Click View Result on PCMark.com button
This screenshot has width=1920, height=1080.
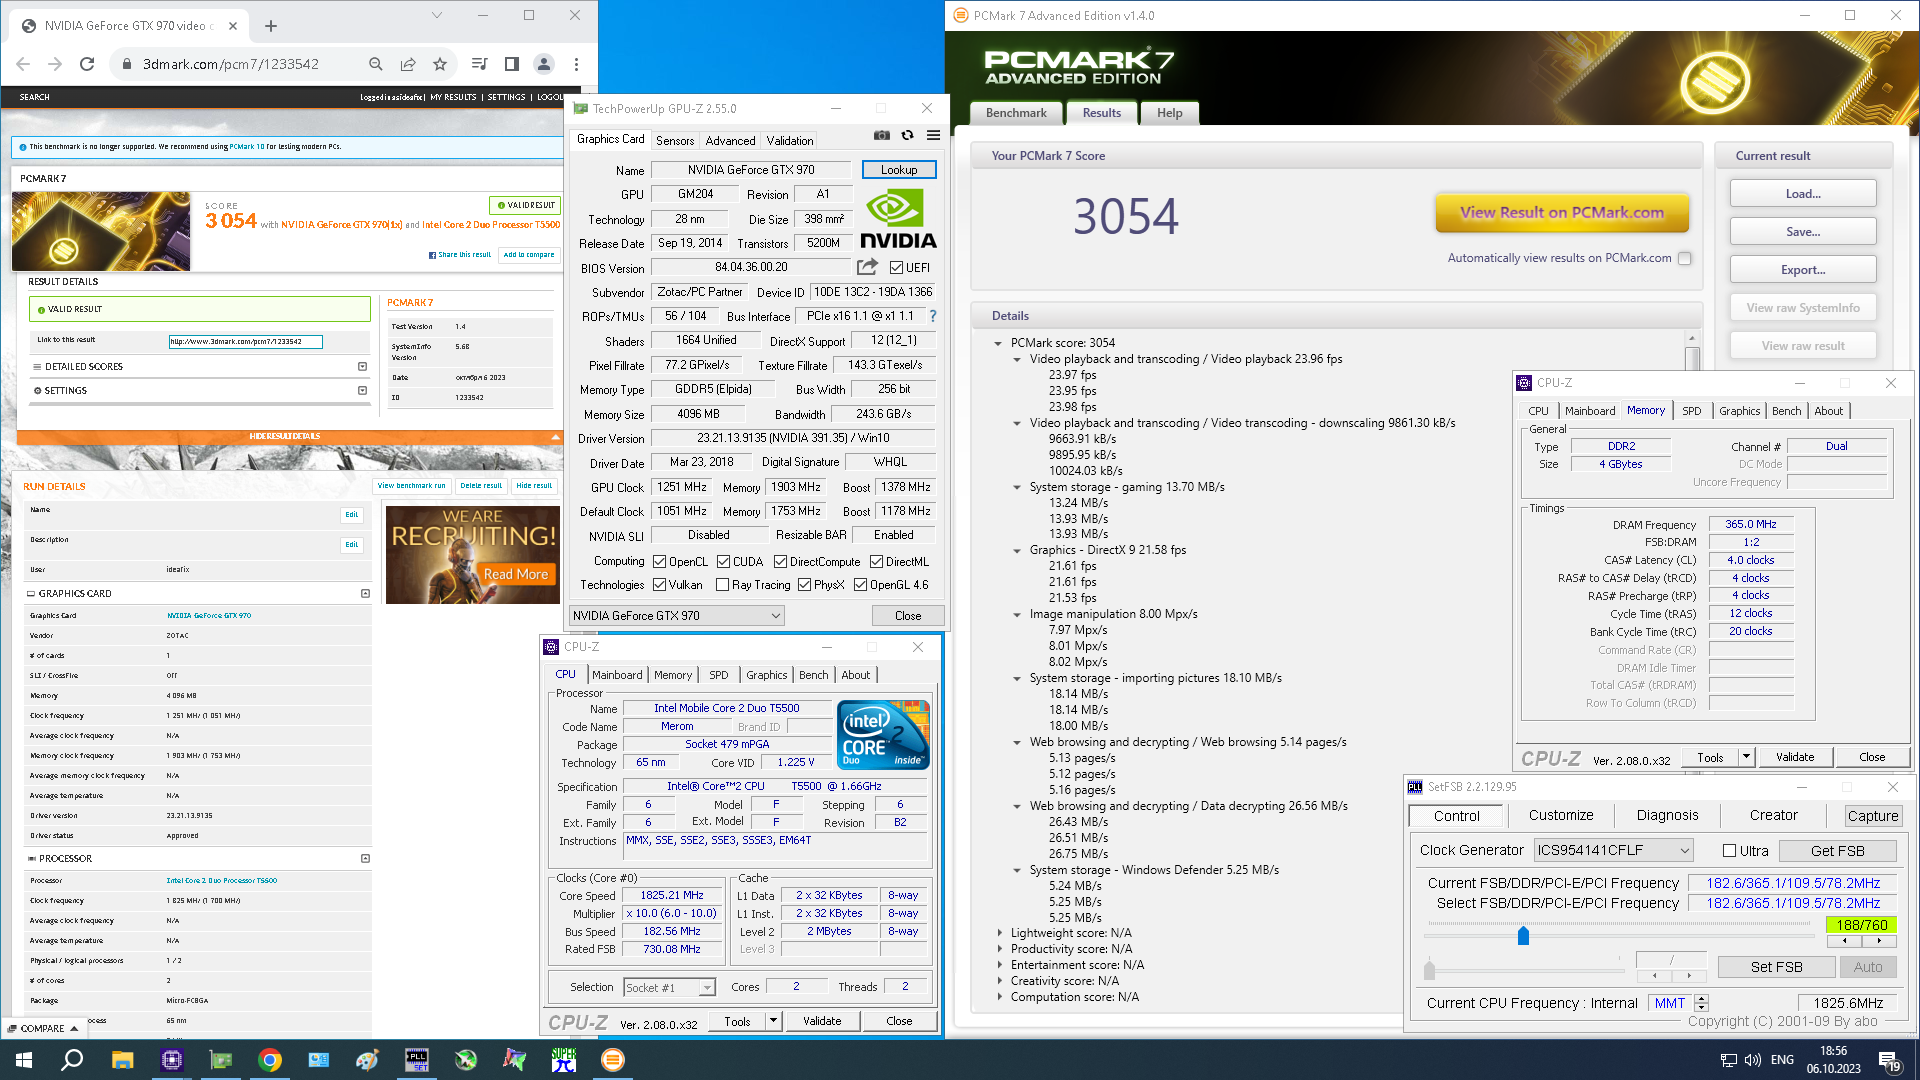[1562, 212]
